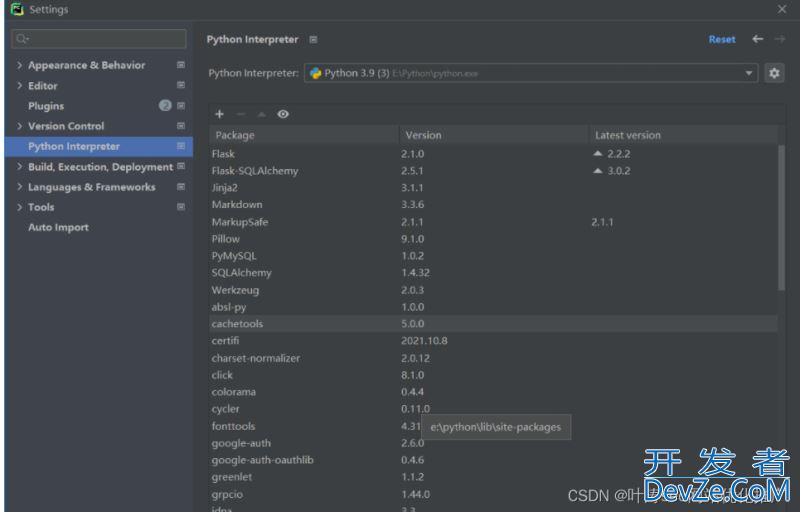
Task: Click the add package plus icon
Action: [x=219, y=114]
